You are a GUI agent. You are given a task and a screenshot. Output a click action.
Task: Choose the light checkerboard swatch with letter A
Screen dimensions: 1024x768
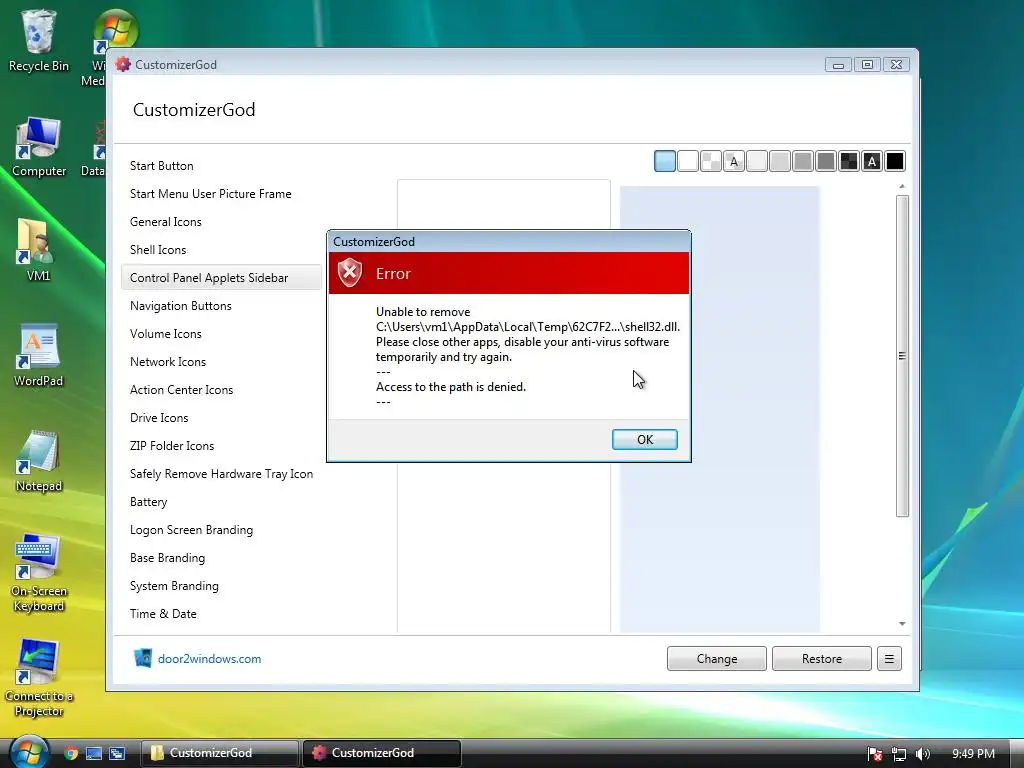733,161
